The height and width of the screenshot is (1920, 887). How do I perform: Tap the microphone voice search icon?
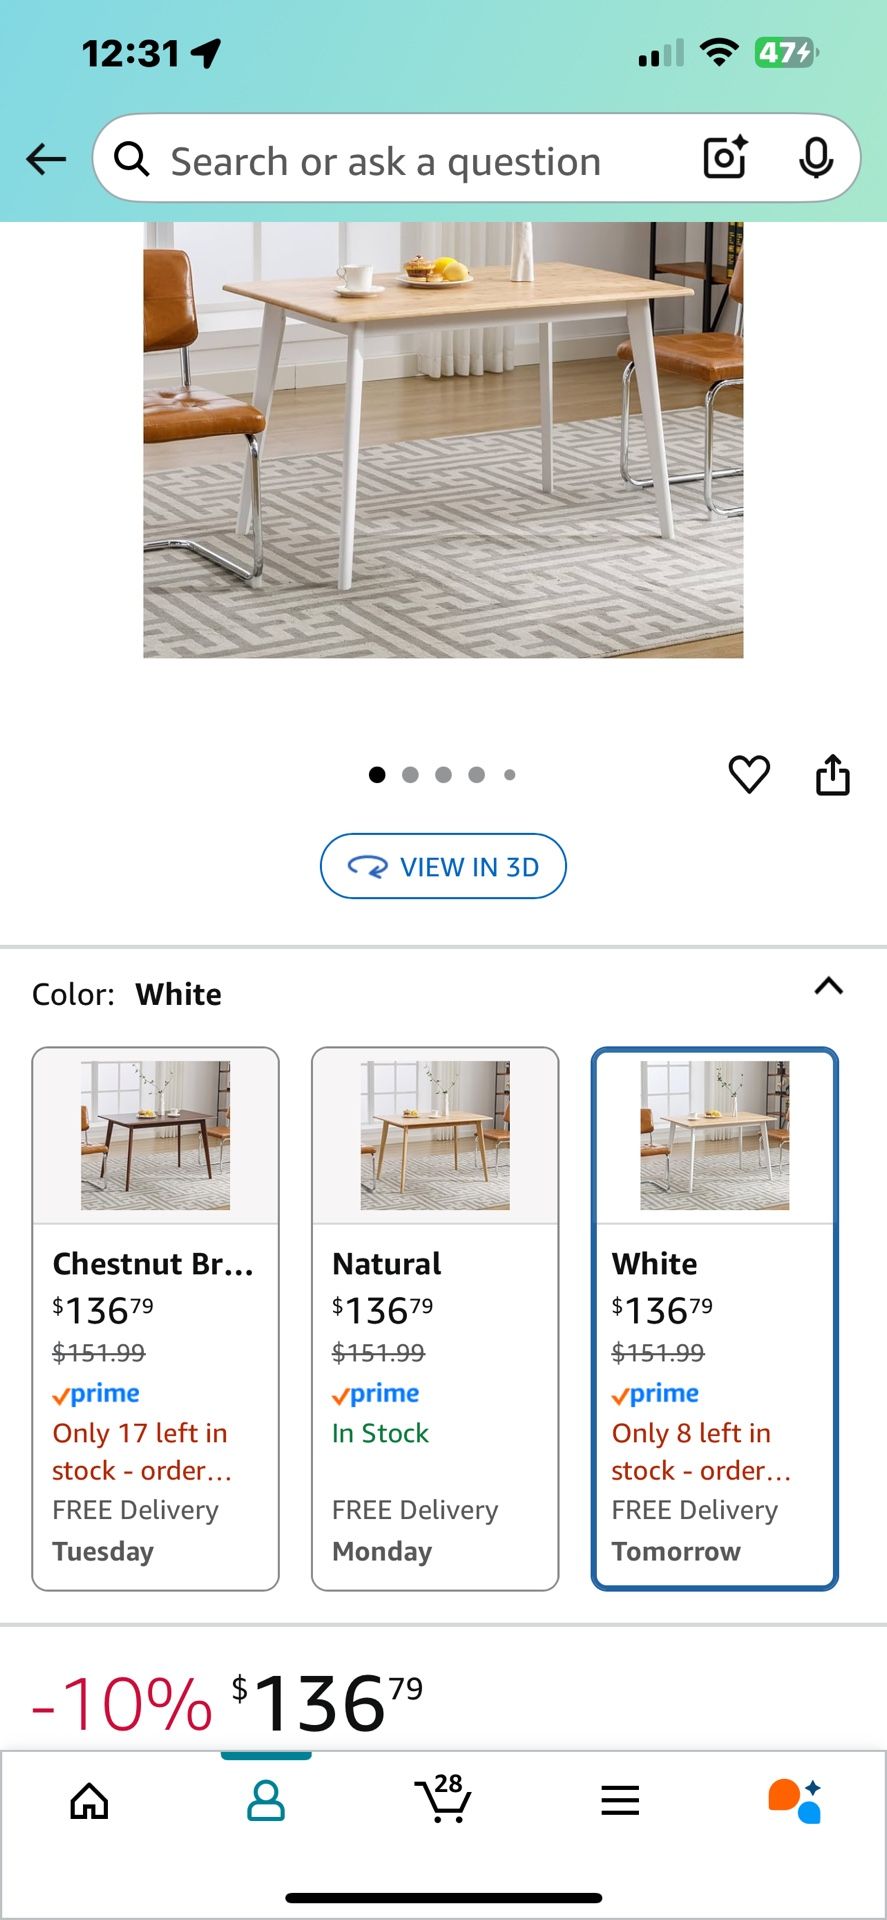click(816, 158)
